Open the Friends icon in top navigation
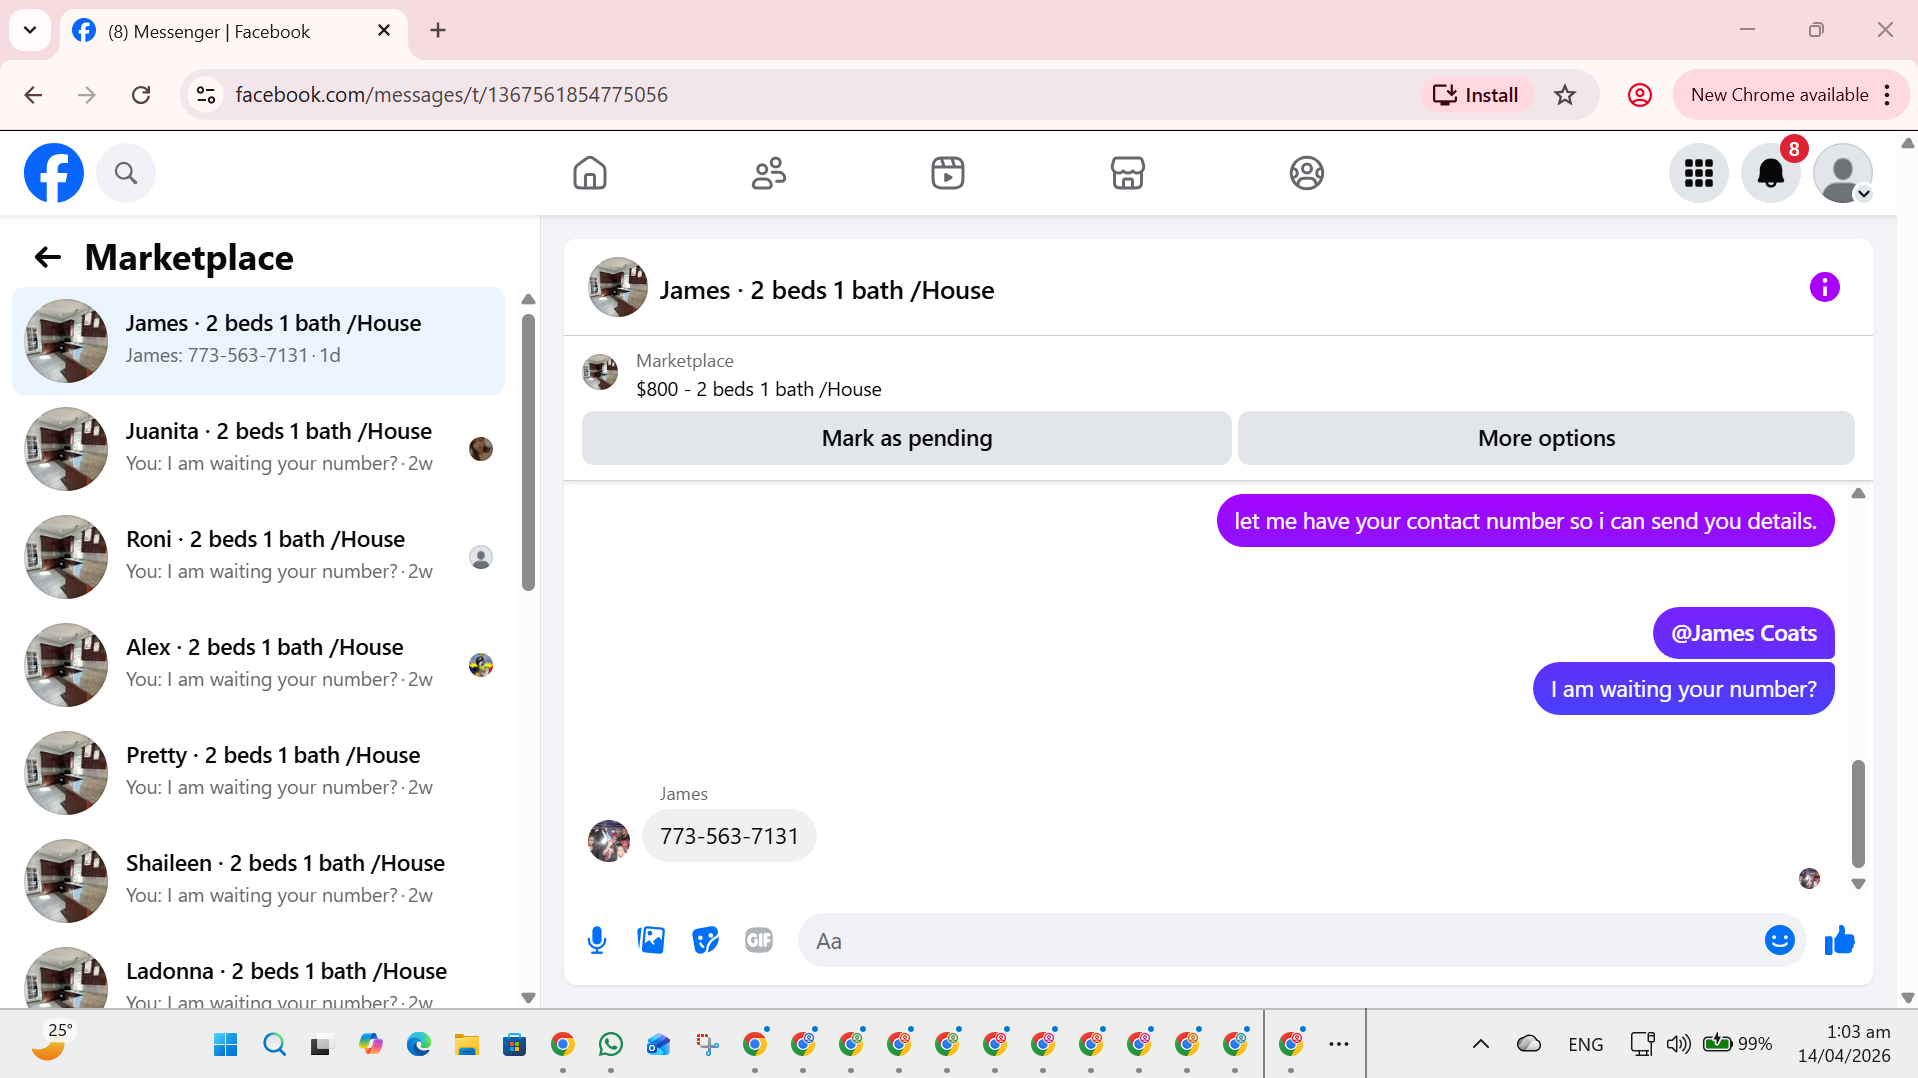1918x1078 pixels. point(769,173)
